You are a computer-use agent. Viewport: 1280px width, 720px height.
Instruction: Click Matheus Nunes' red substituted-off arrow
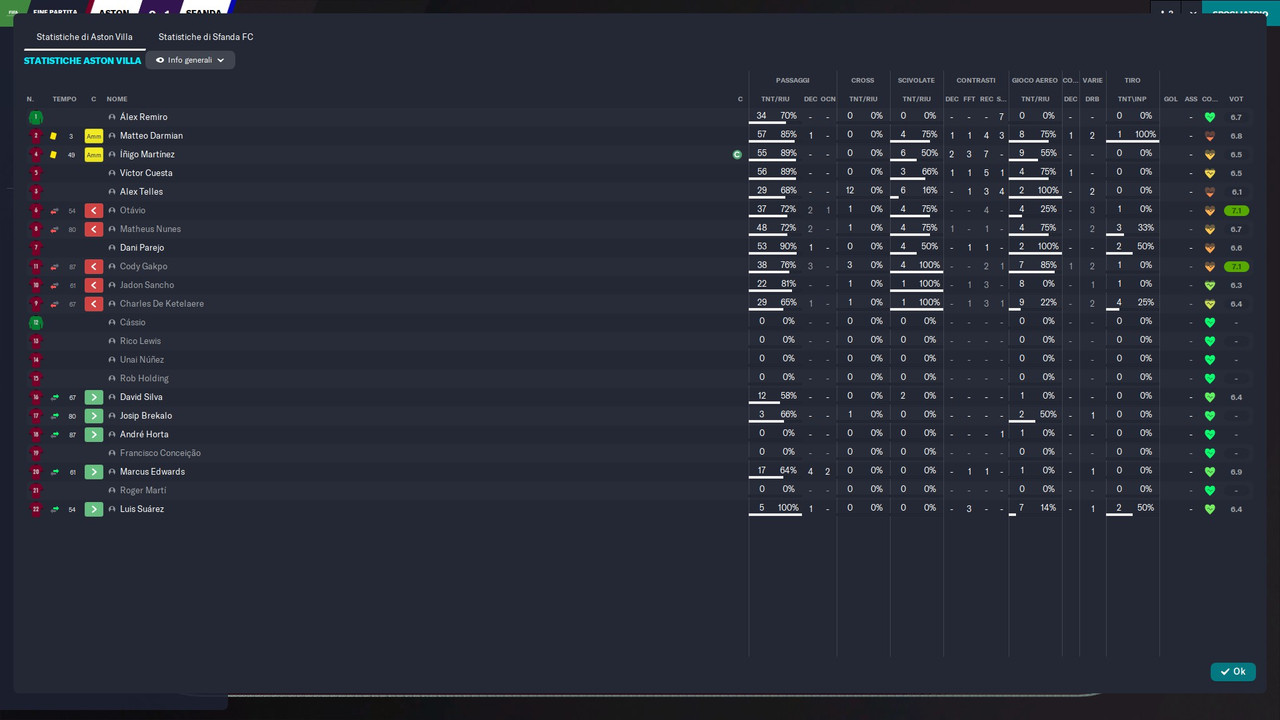click(x=94, y=229)
